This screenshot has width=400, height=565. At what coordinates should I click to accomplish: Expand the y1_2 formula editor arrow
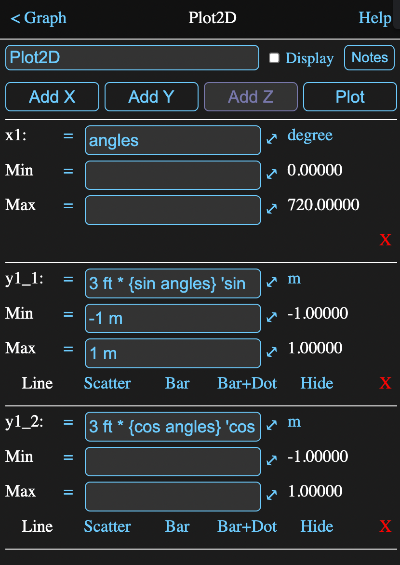tap(272, 425)
